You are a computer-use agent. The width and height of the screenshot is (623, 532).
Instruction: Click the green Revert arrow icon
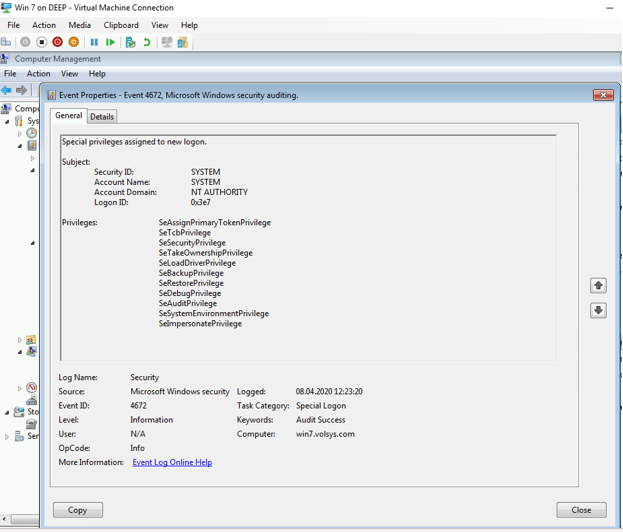coord(147,42)
